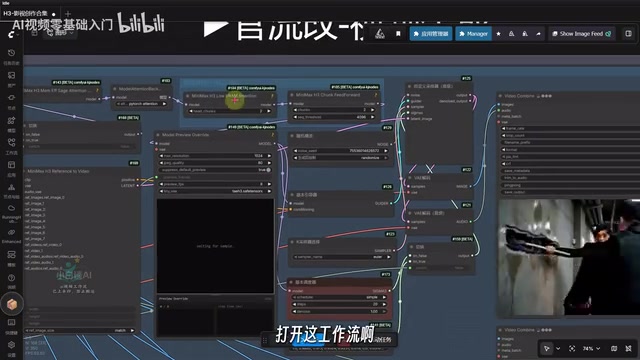This screenshot has width=640, height=360.
Task: Open the workflows sidebar icon
Action: [11, 142]
